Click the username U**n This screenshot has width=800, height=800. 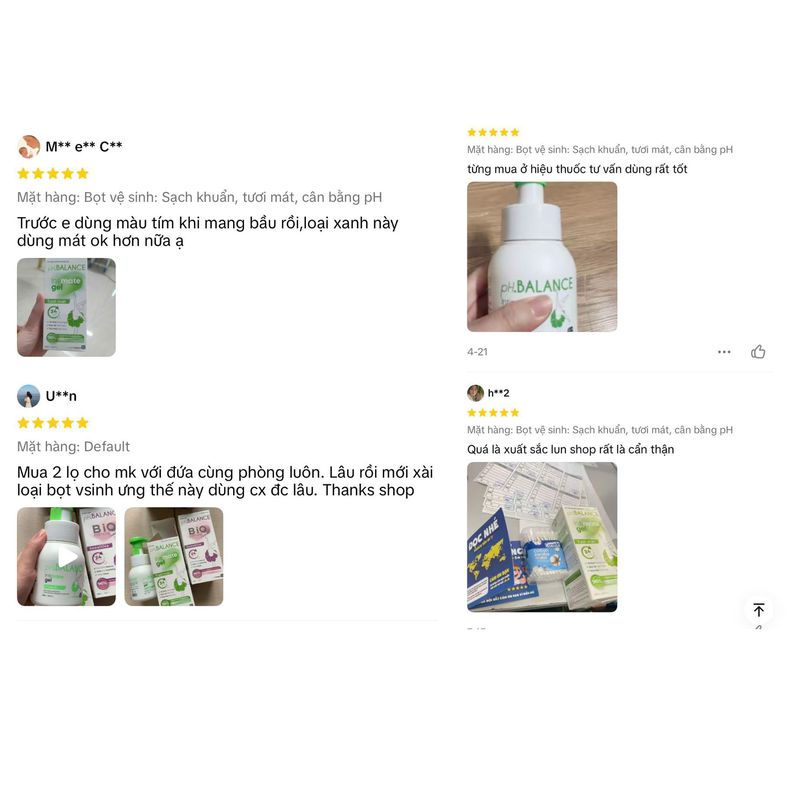(x=61, y=396)
